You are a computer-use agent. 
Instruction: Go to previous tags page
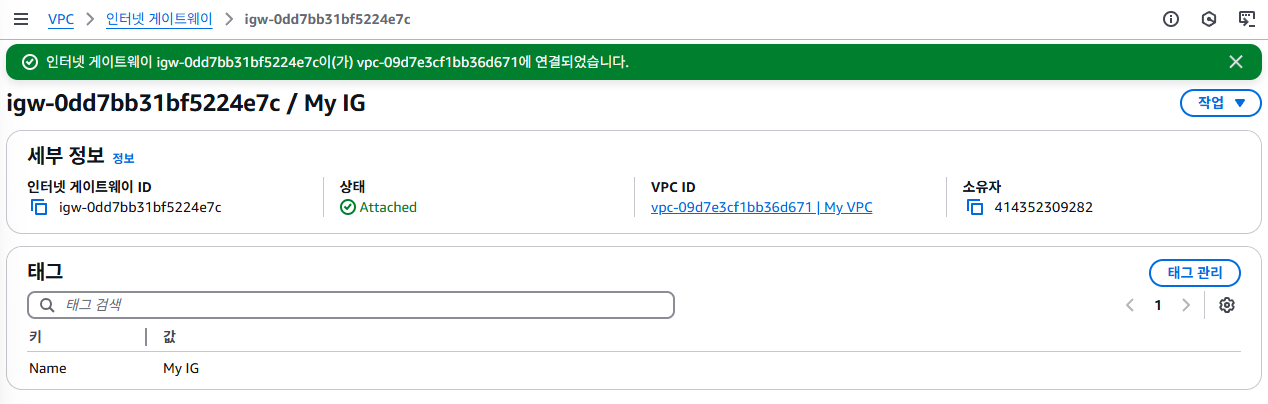1130,305
